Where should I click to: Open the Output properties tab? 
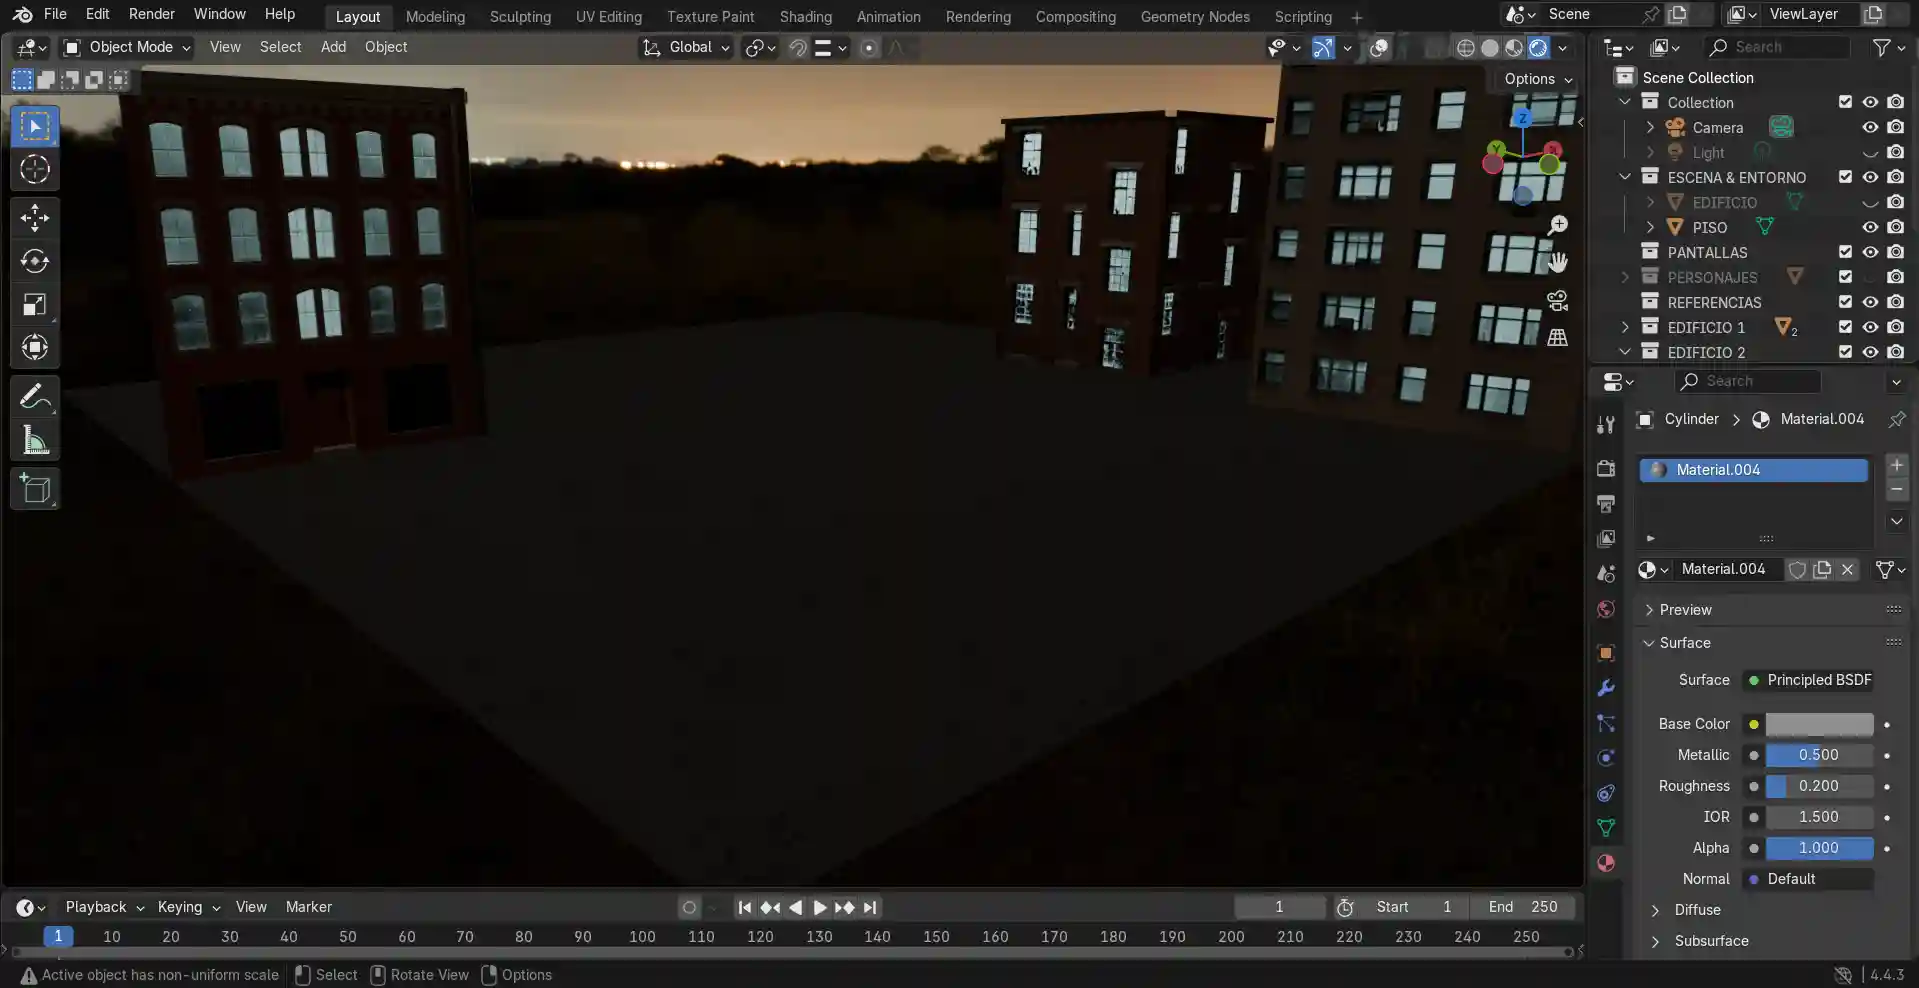click(1606, 503)
